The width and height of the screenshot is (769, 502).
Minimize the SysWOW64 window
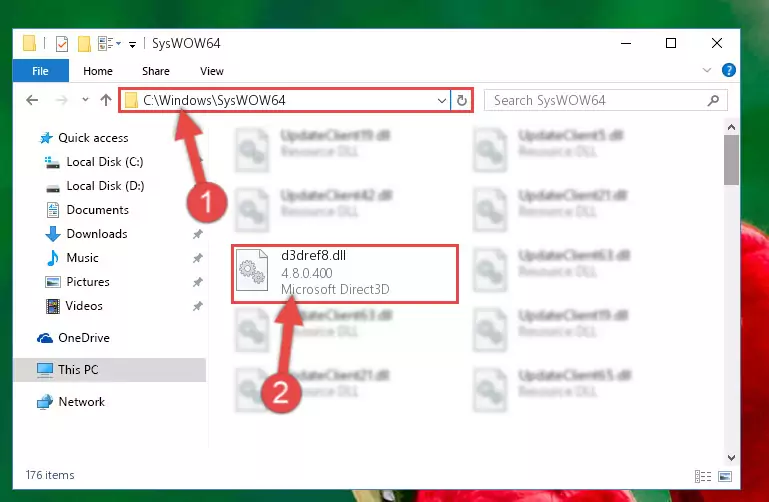click(626, 43)
